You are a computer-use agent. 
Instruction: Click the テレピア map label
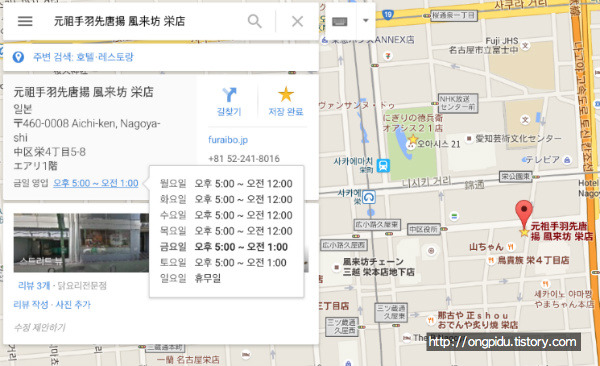tap(542, 159)
